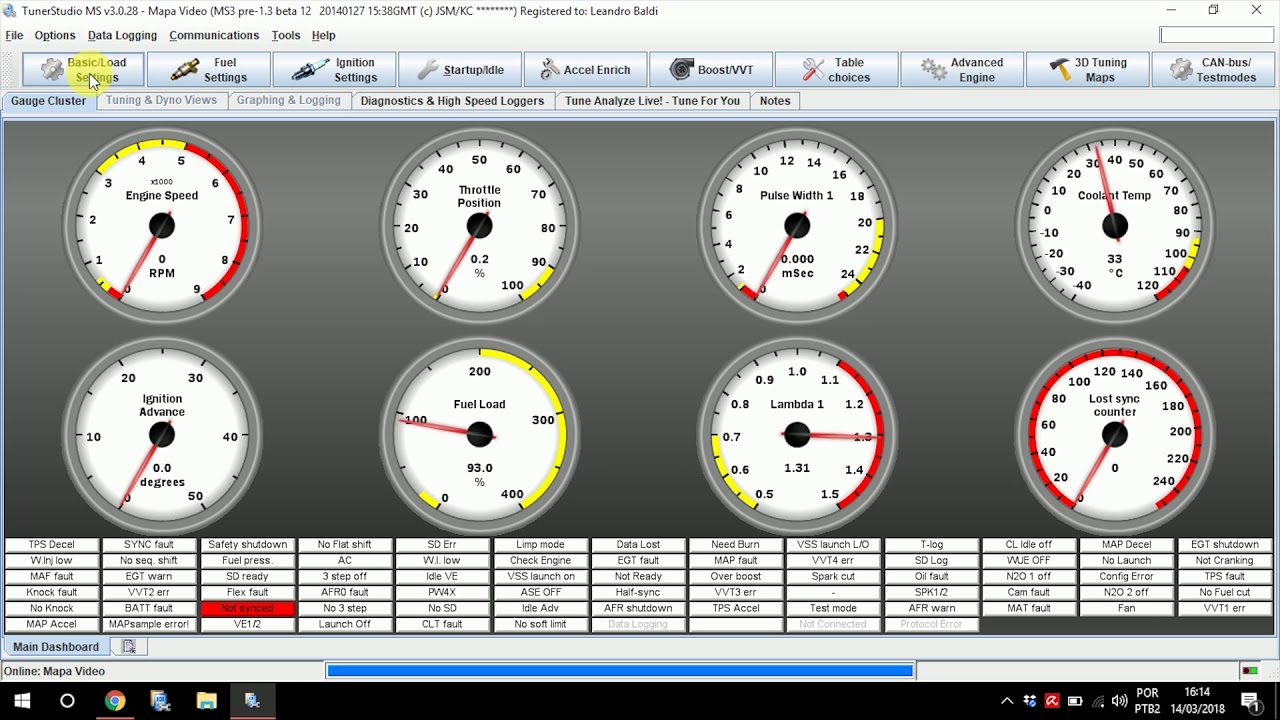Open the notification center icon
The height and width of the screenshot is (720, 1280).
1250,701
